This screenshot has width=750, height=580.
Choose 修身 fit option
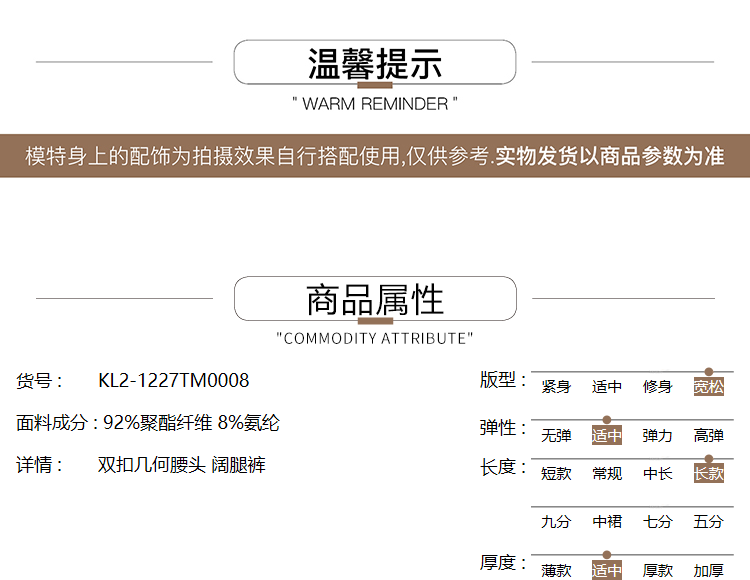(x=657, y=387)
